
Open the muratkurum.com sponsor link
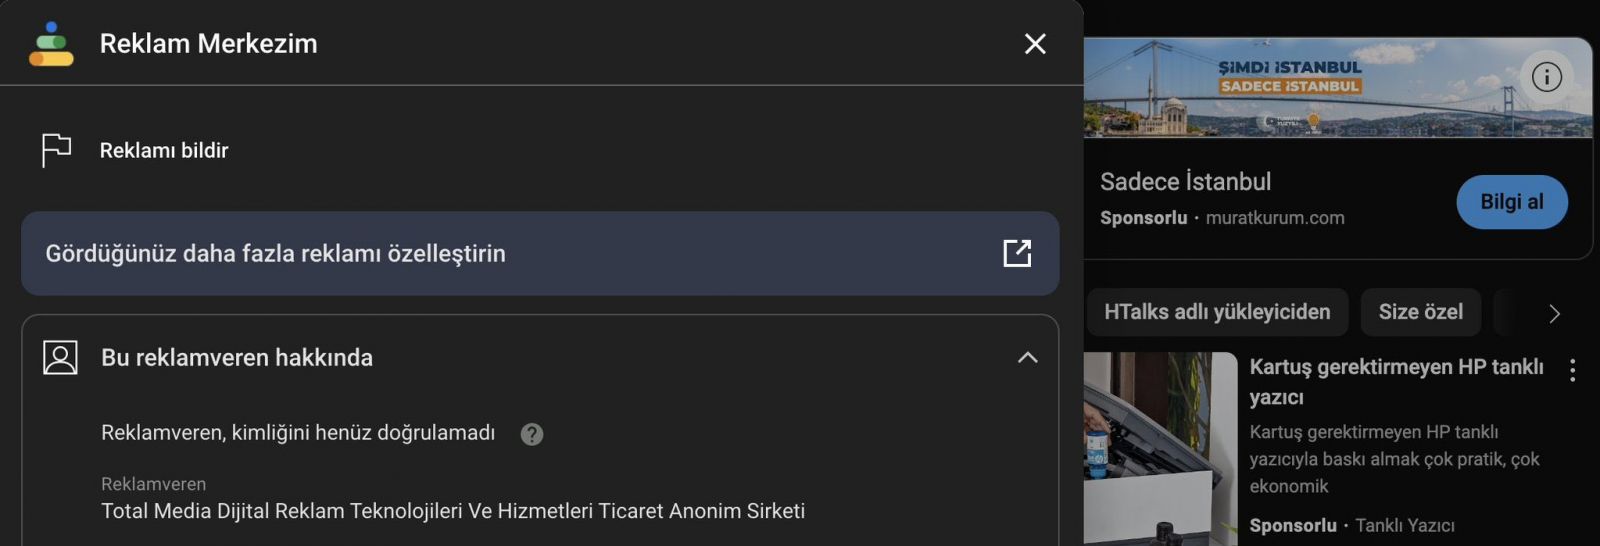pos(1274,218)
